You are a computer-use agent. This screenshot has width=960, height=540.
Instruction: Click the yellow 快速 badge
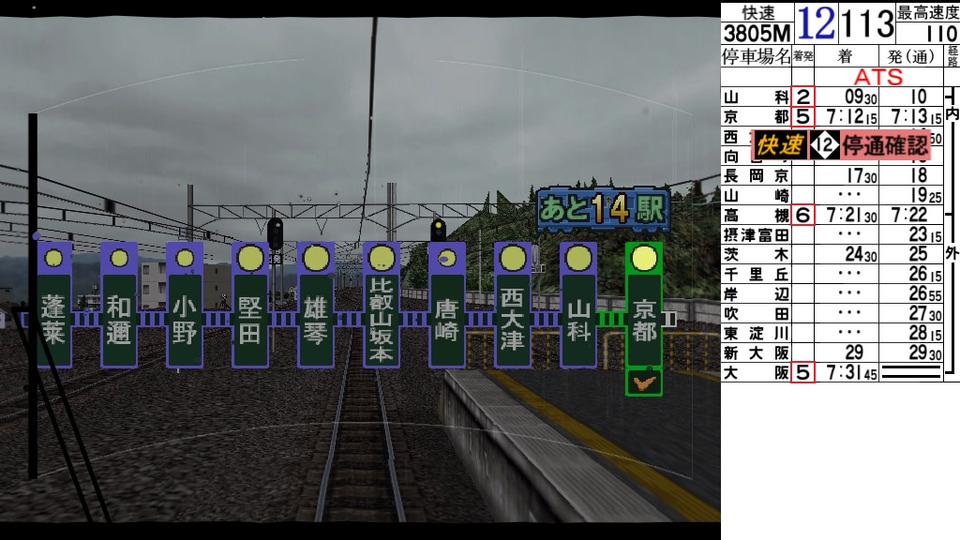(779, 146)
